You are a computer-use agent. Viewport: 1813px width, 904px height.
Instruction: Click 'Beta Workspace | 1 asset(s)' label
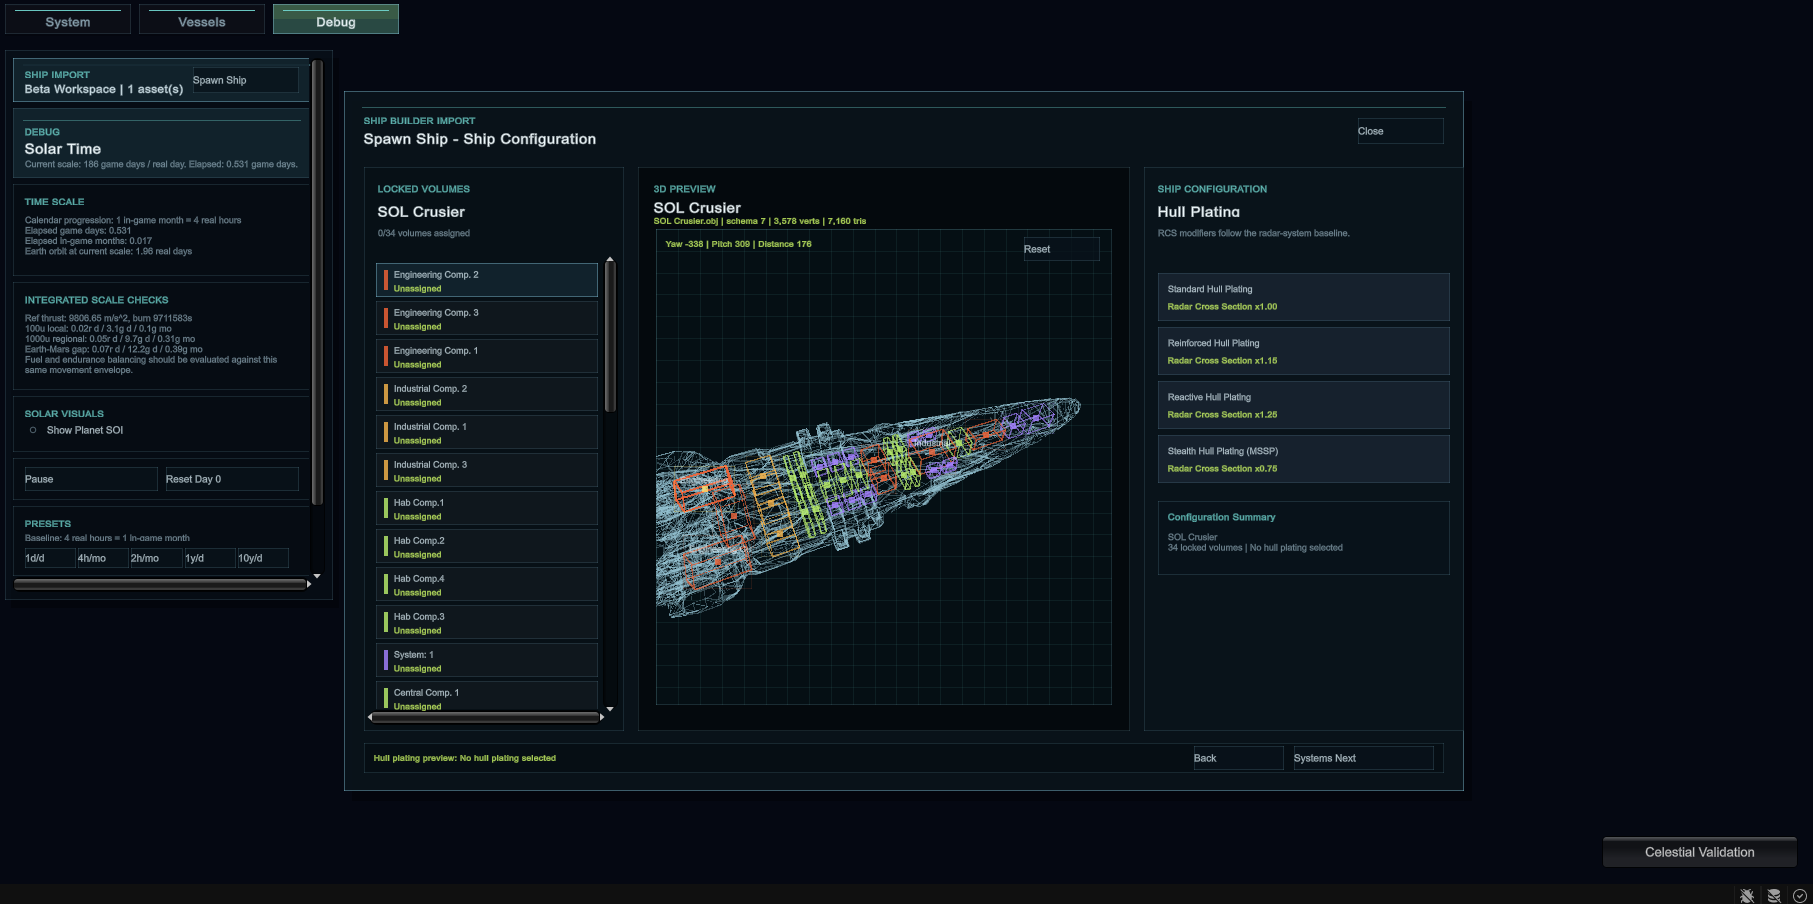104,89
